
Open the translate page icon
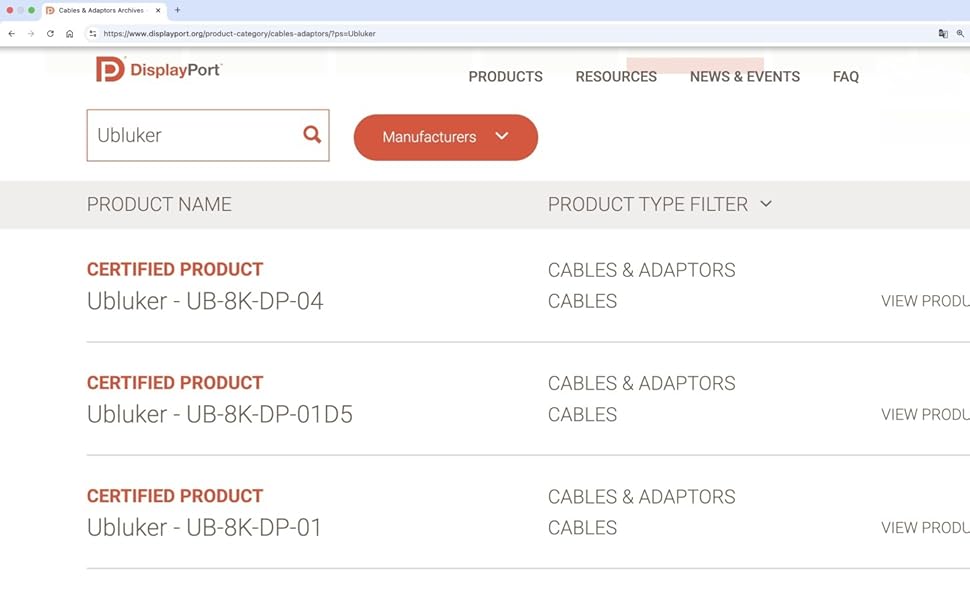(942, 33)
